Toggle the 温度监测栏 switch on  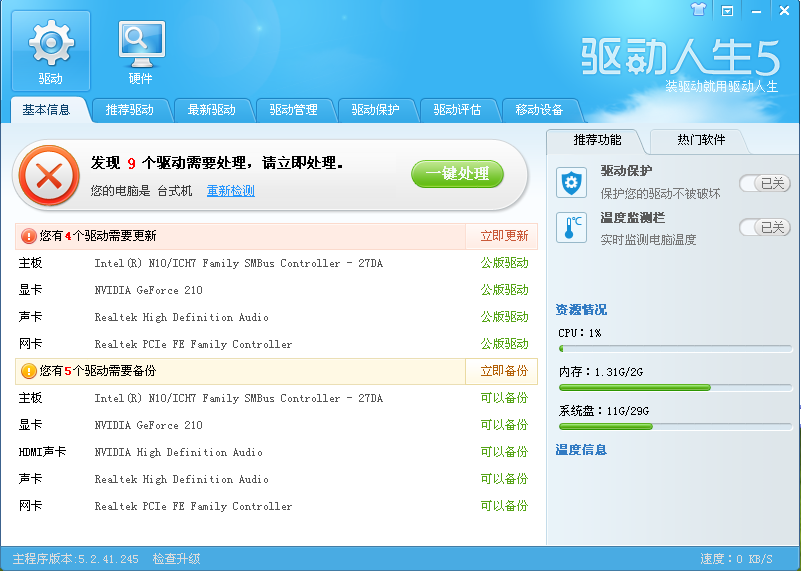tap(765, 227)
